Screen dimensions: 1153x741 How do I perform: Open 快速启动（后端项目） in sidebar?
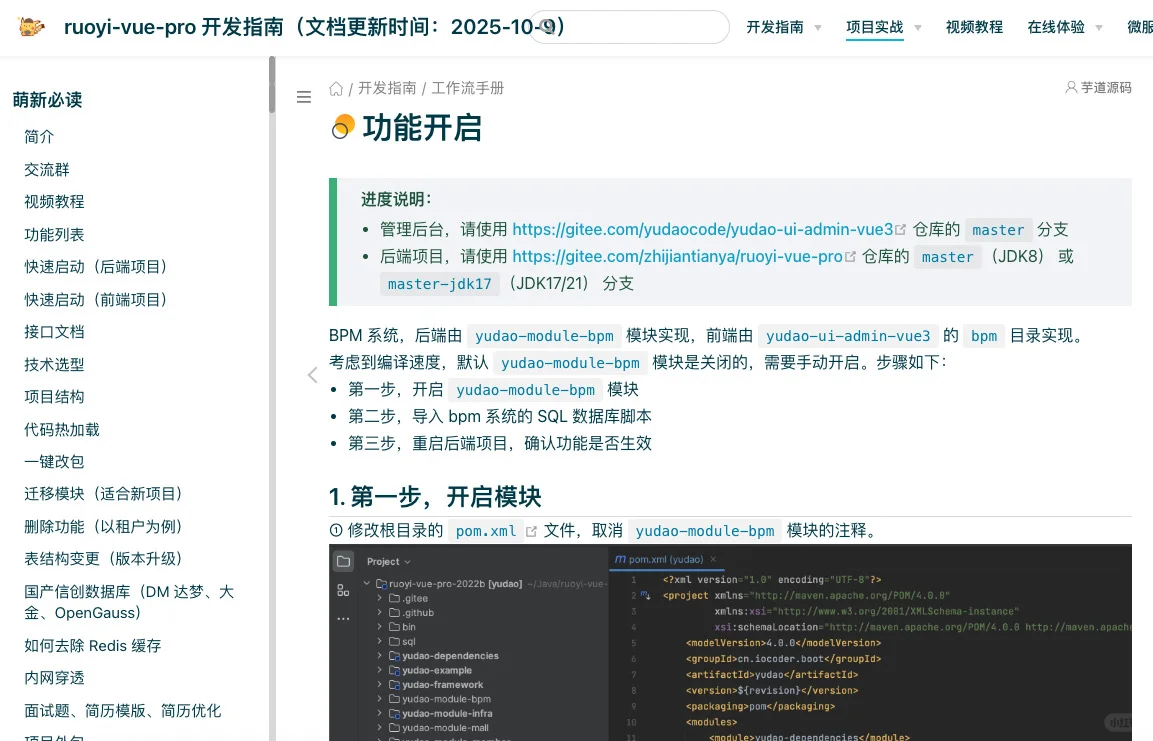pos(99,267)
